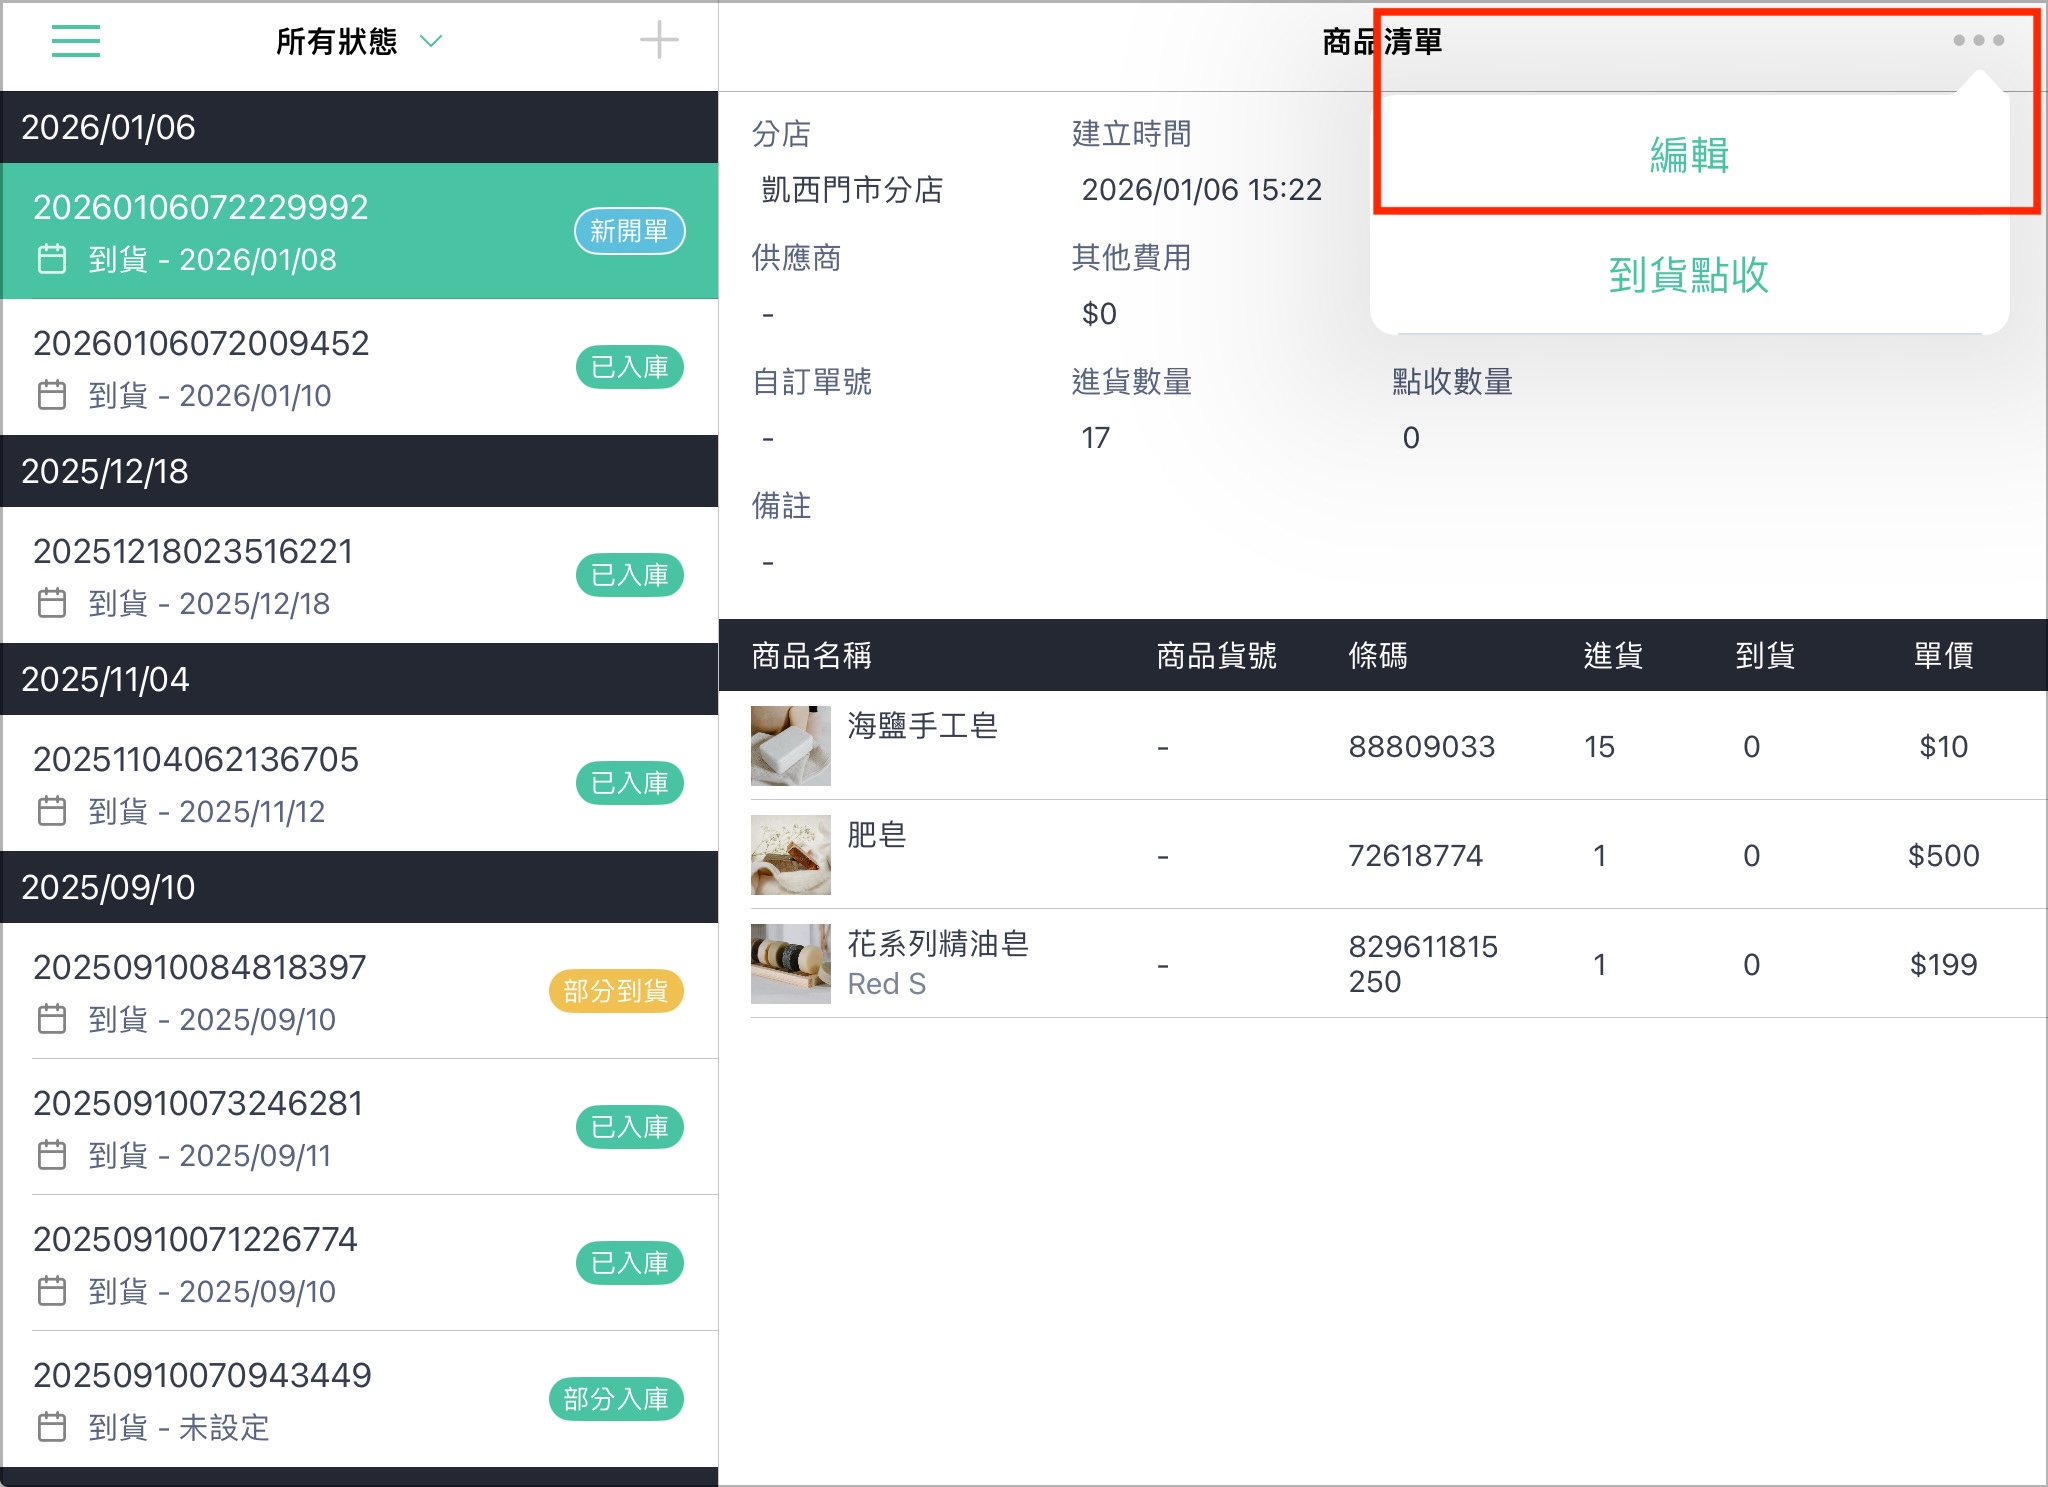Click the 新開單 status badge
Viewport: 2048px width, 1487px height.
(x=629, y=231)
